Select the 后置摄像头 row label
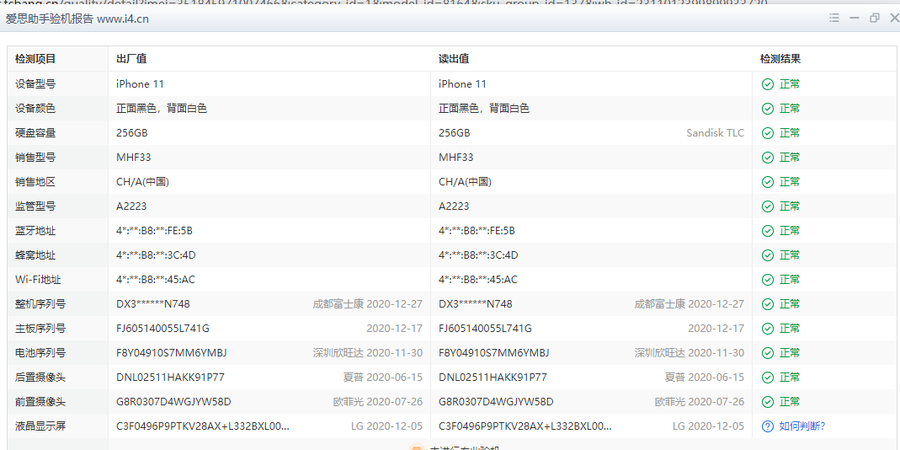Viewport: 900px width, 450px height. point(41,377)
